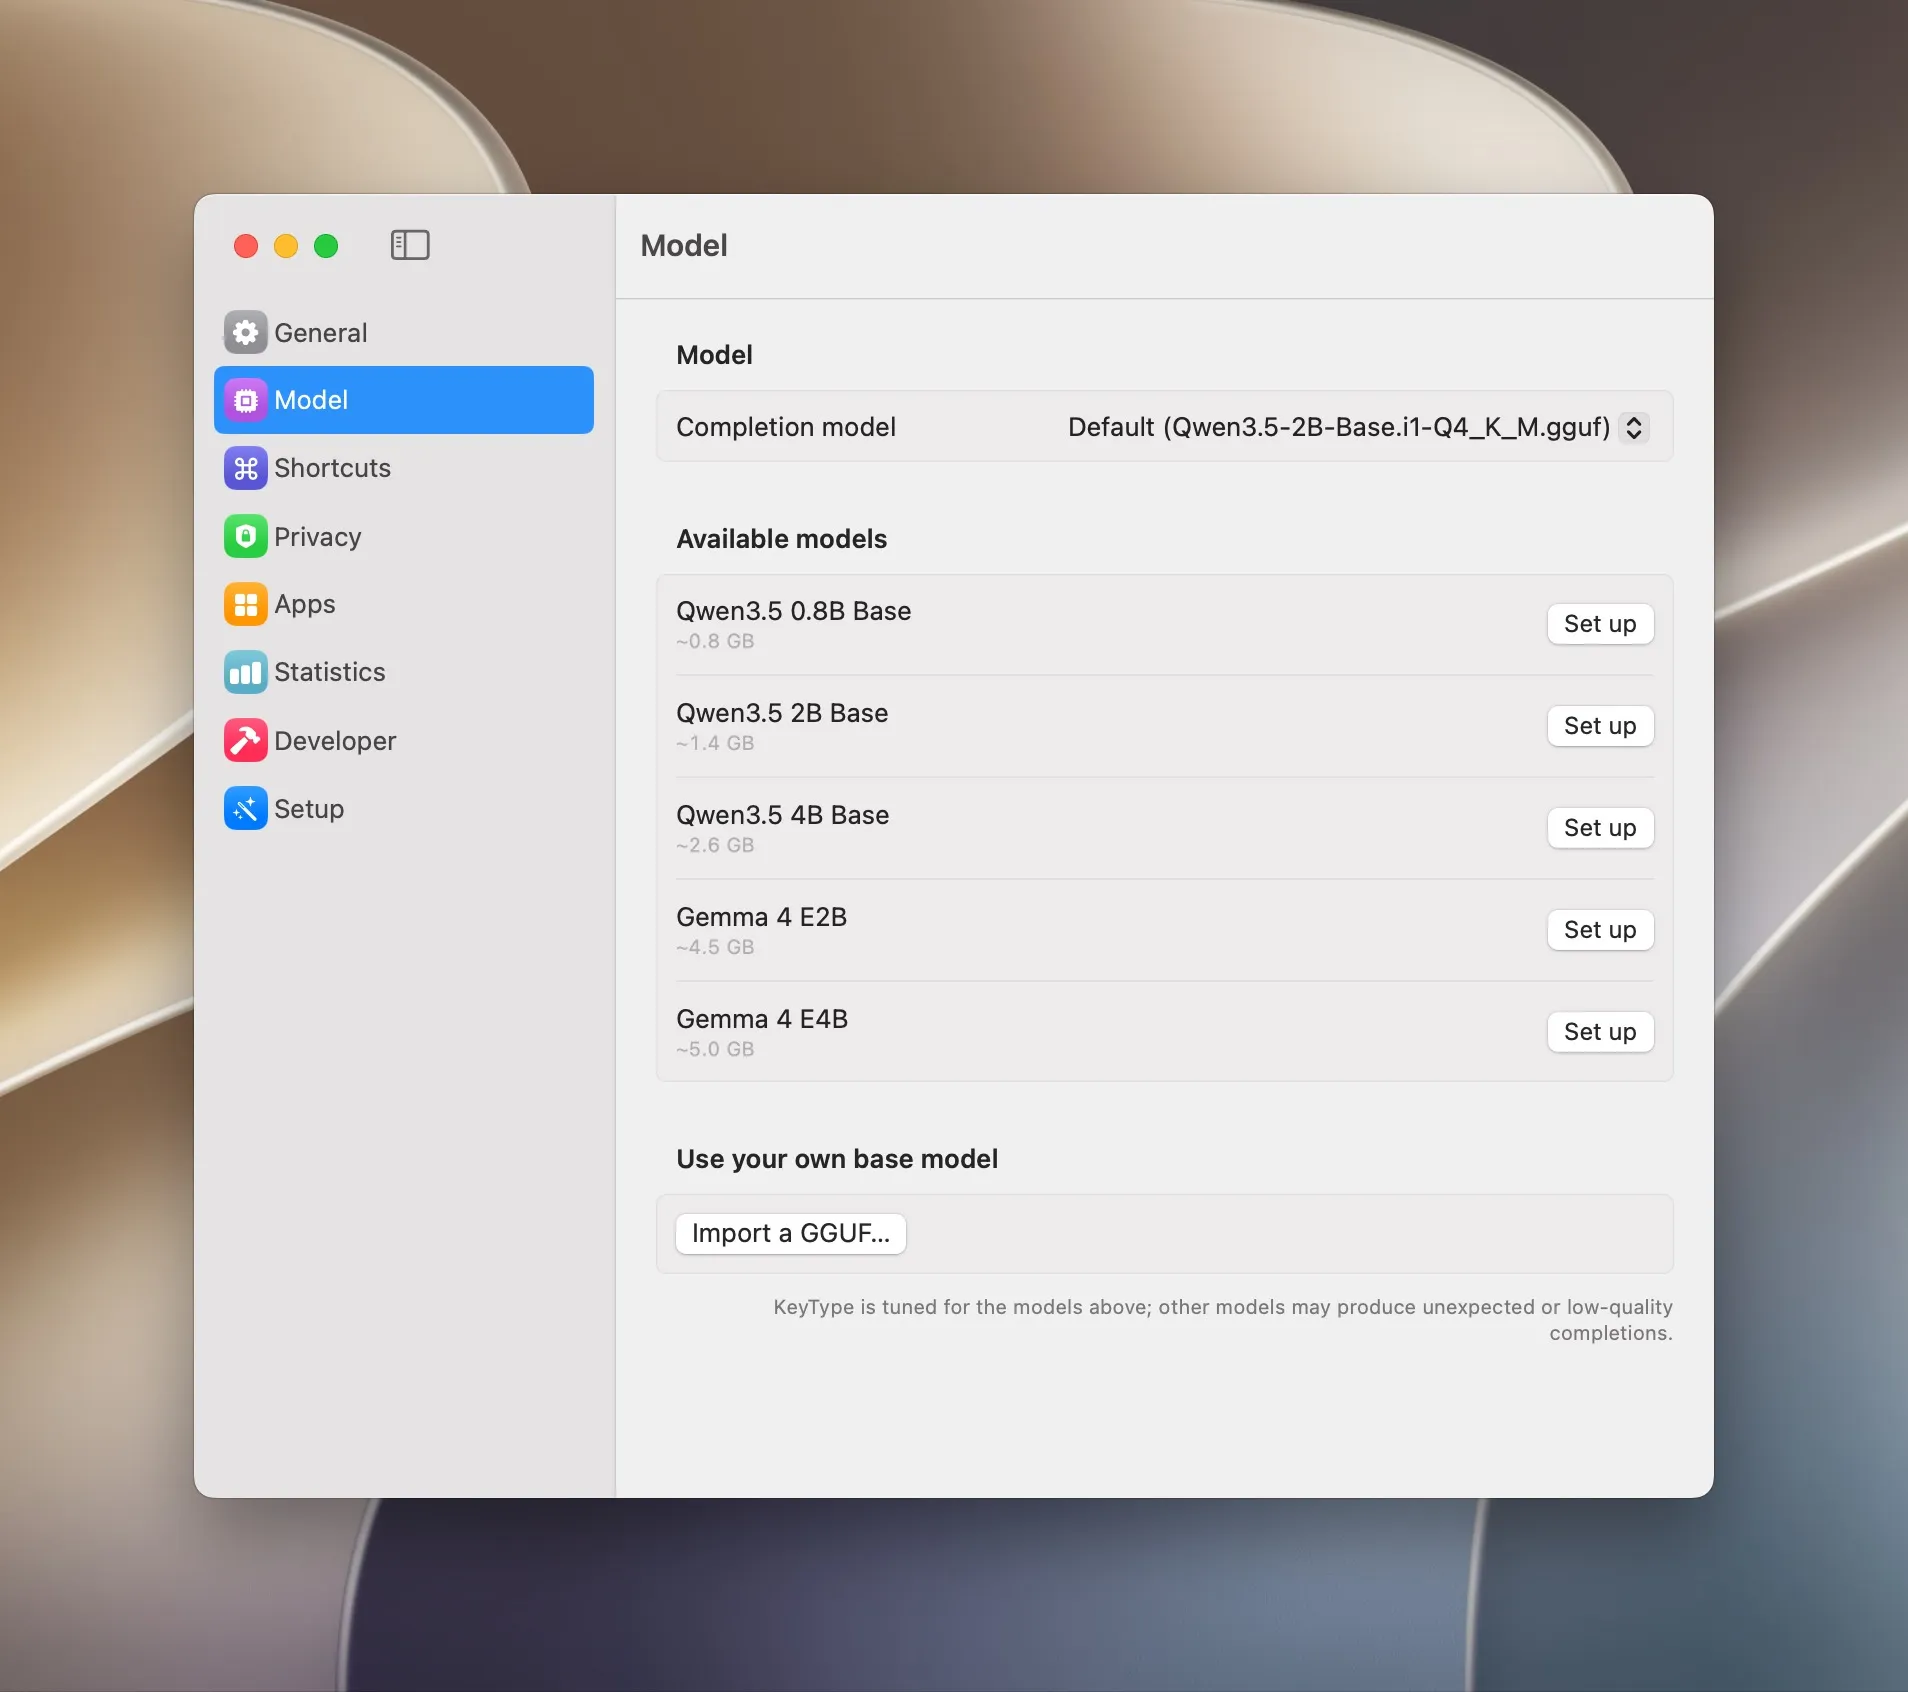
Task: Click the Qwen3.5 4B Base name
Action: [x=783, y=815]
